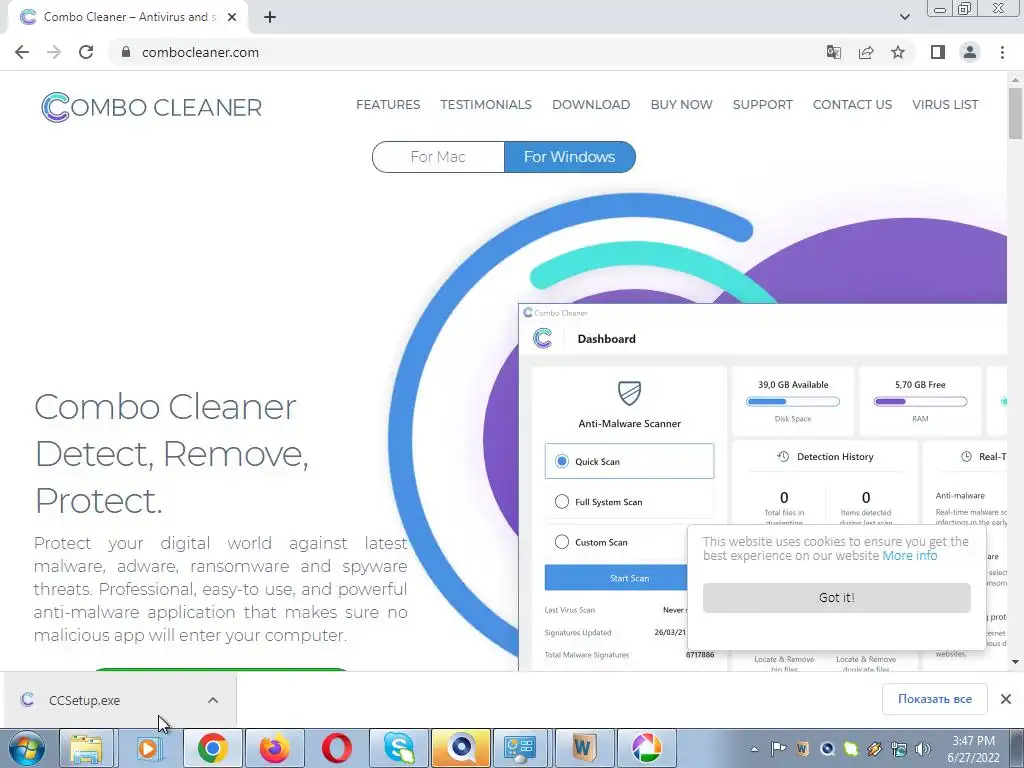
Task: Launch Firefox from the taskbar
Action: click(274, 748)
